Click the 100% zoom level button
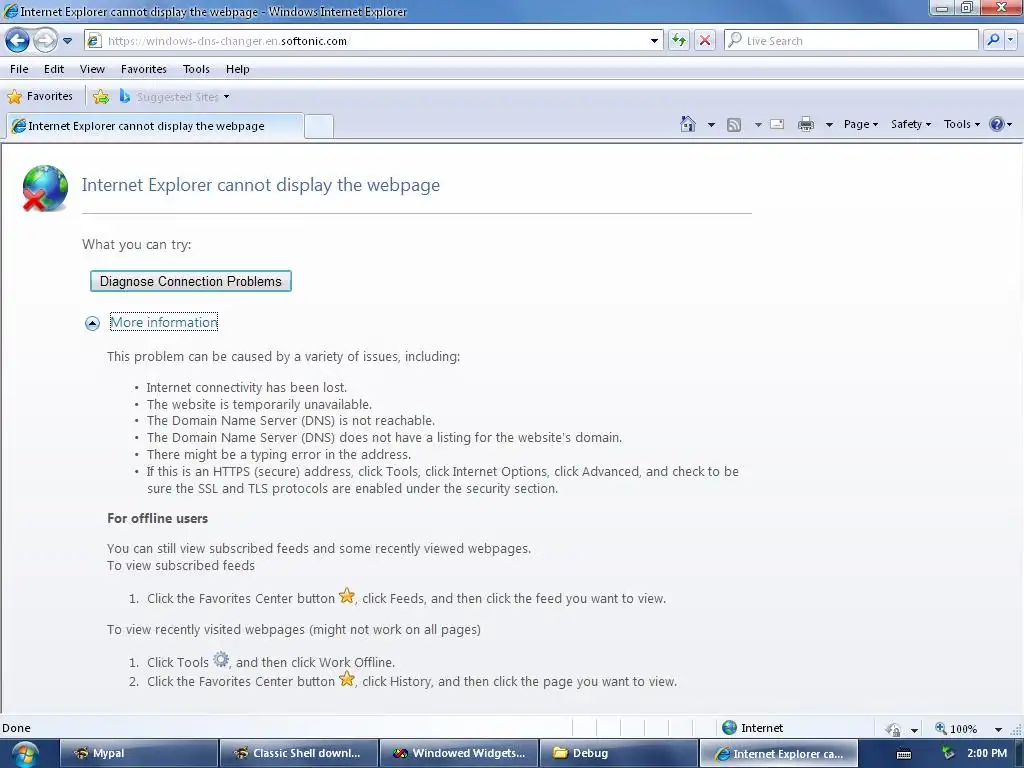1024x768 pixels. [x=956, y=729]
